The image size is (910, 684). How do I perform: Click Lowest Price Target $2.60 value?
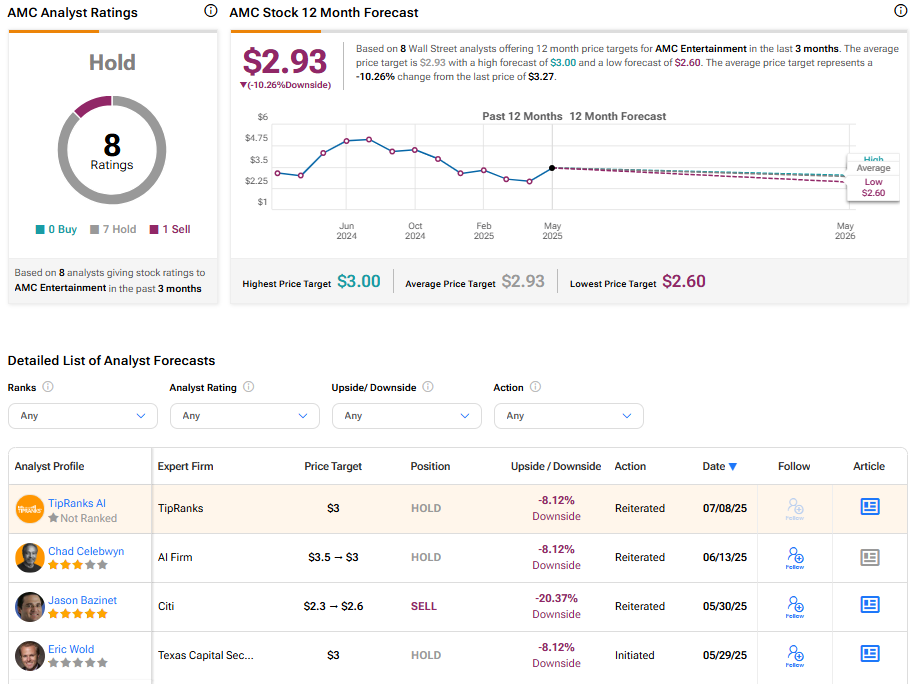pos(684,281)
